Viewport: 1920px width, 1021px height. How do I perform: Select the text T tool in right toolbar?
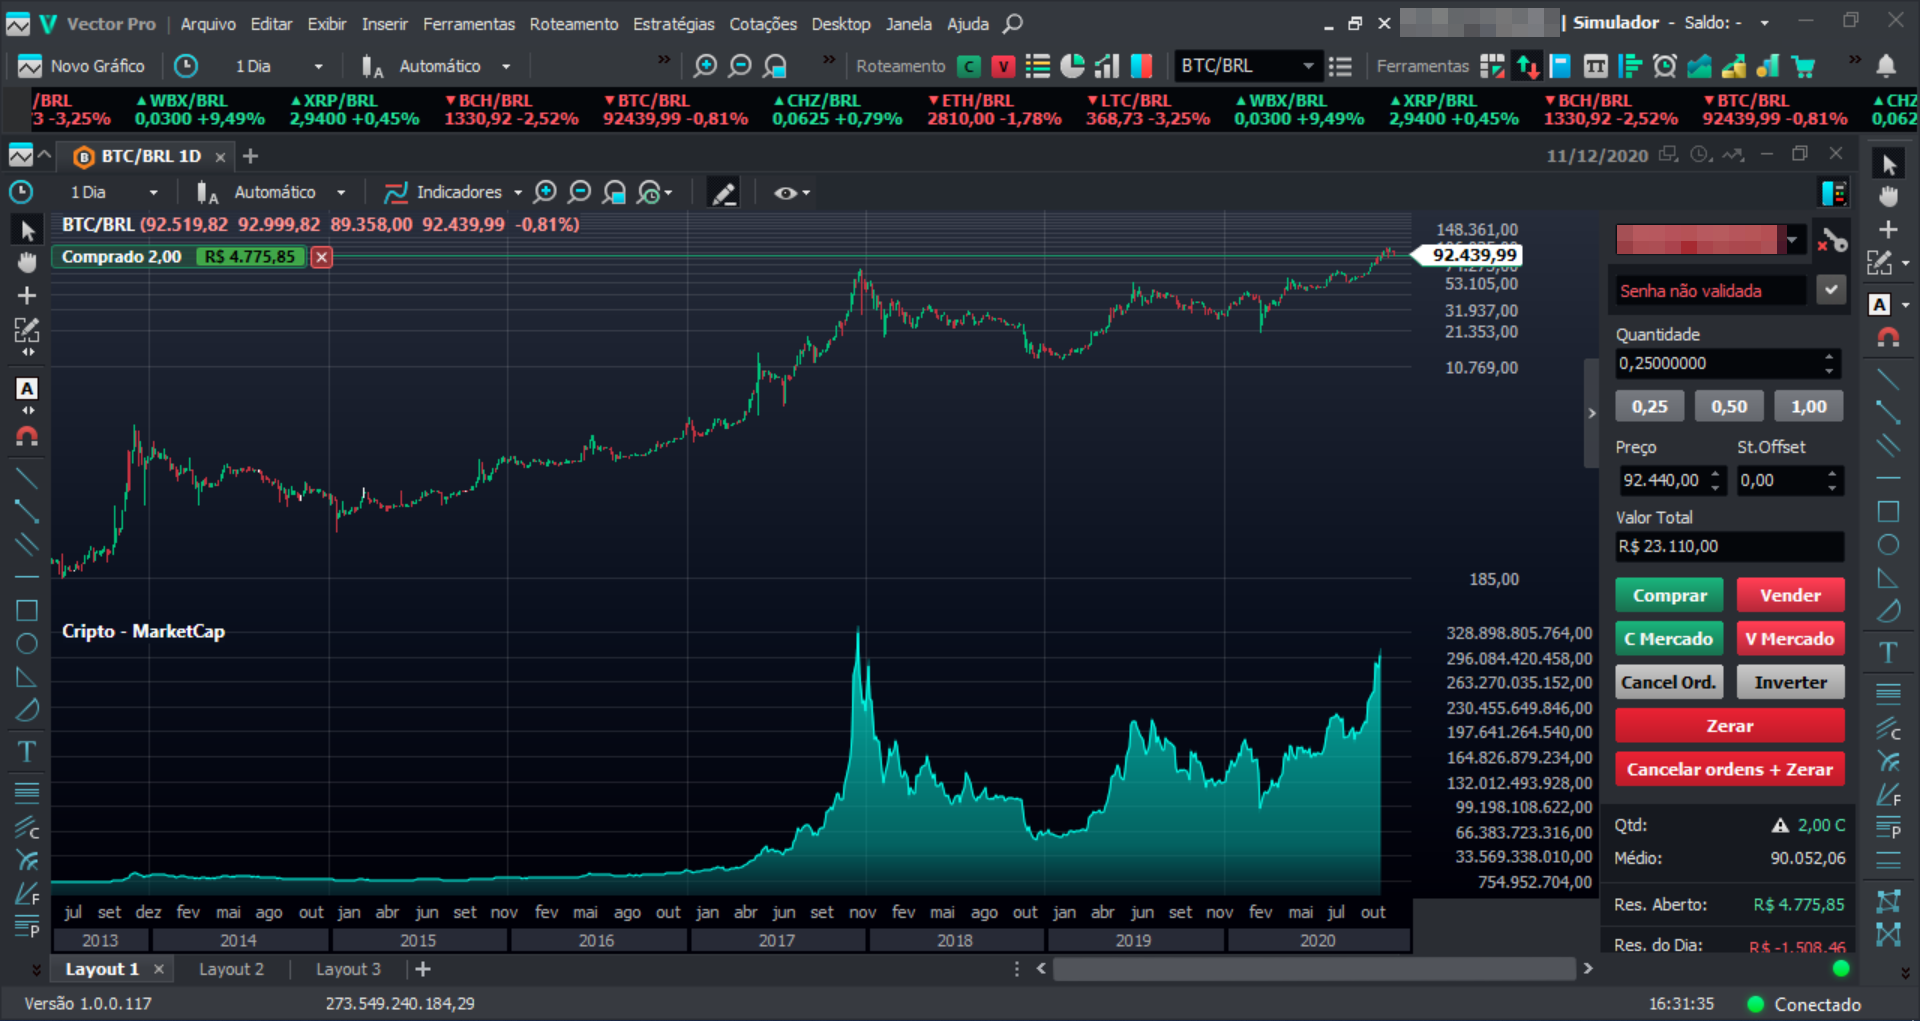[x=1888, y=653]
